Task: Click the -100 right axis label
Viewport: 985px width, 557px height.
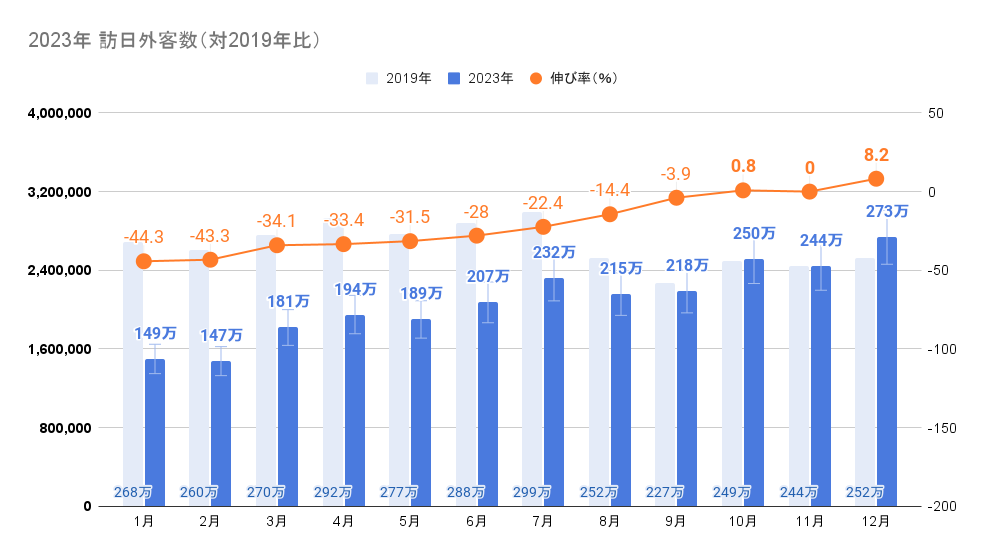Action: click(942, 349)
